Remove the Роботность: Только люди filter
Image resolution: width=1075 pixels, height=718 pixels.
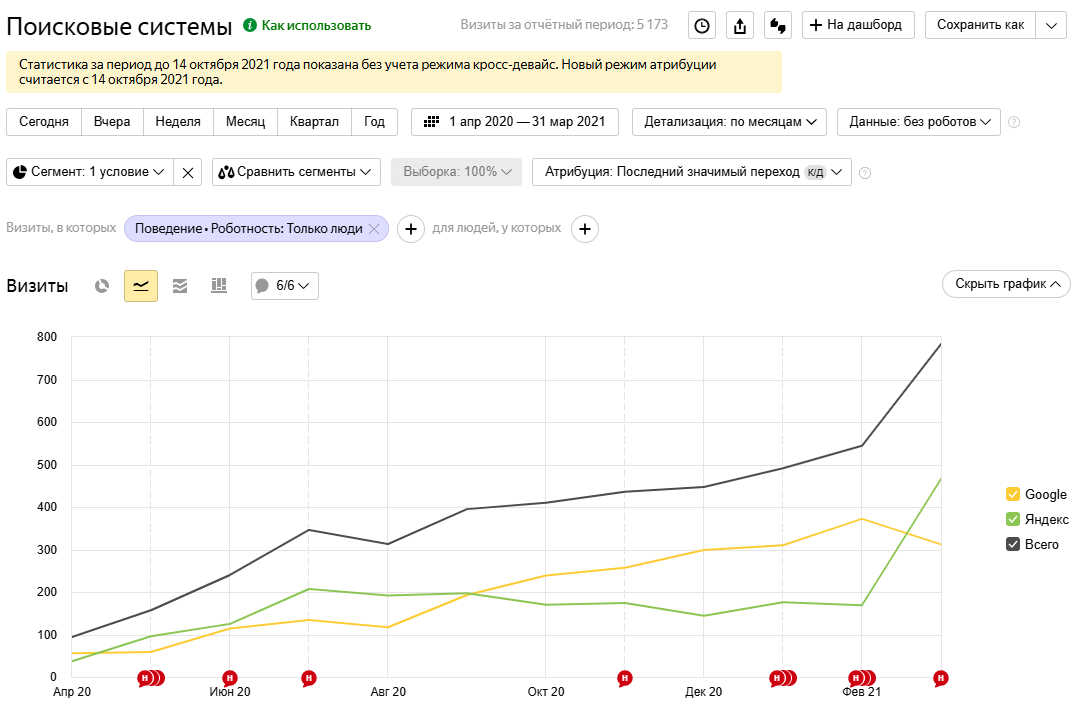pyautogui.click(x=374, y=229)
